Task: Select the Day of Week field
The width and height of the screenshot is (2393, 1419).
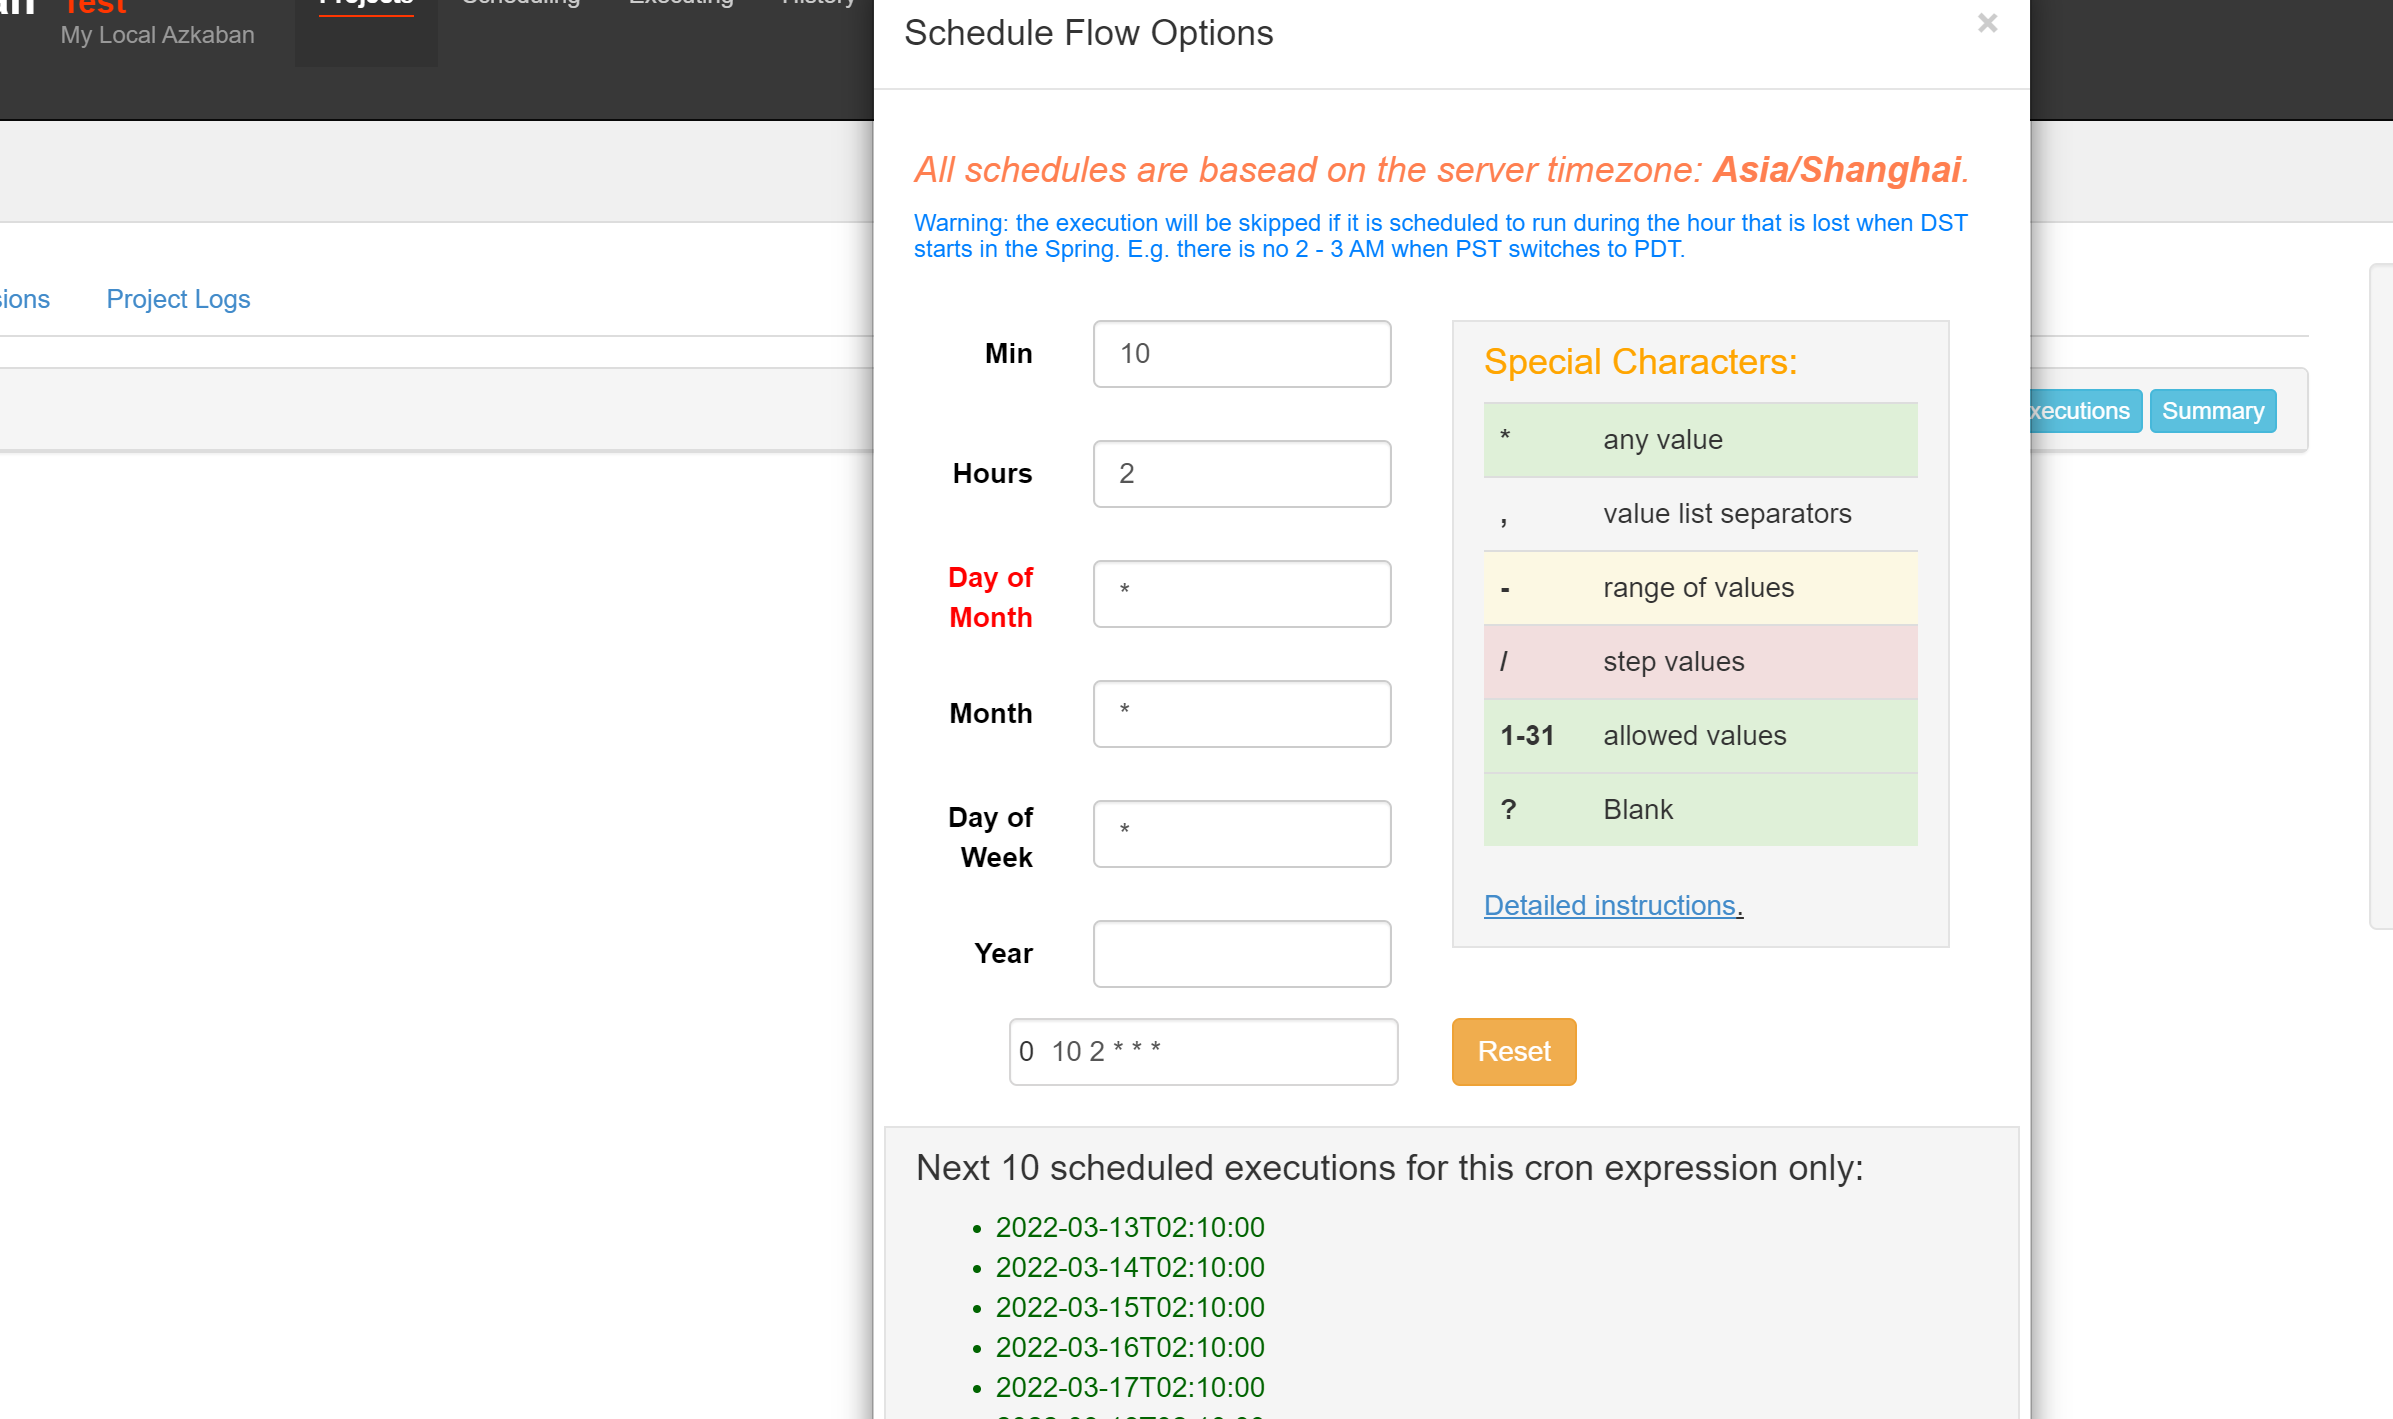Action: (1241, 835)
